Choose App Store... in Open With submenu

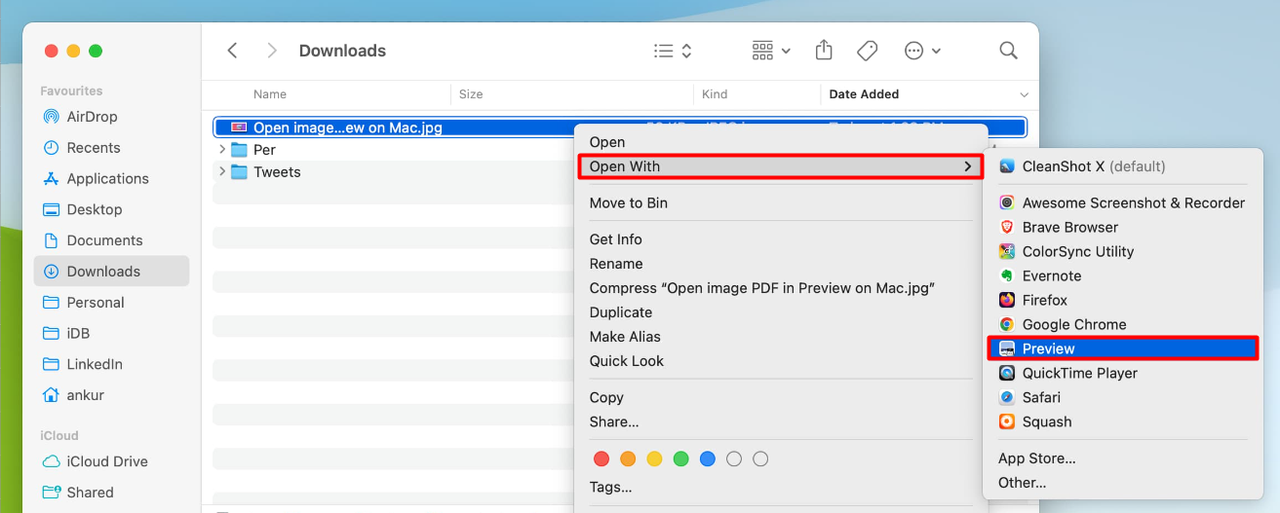(1123, 458)
